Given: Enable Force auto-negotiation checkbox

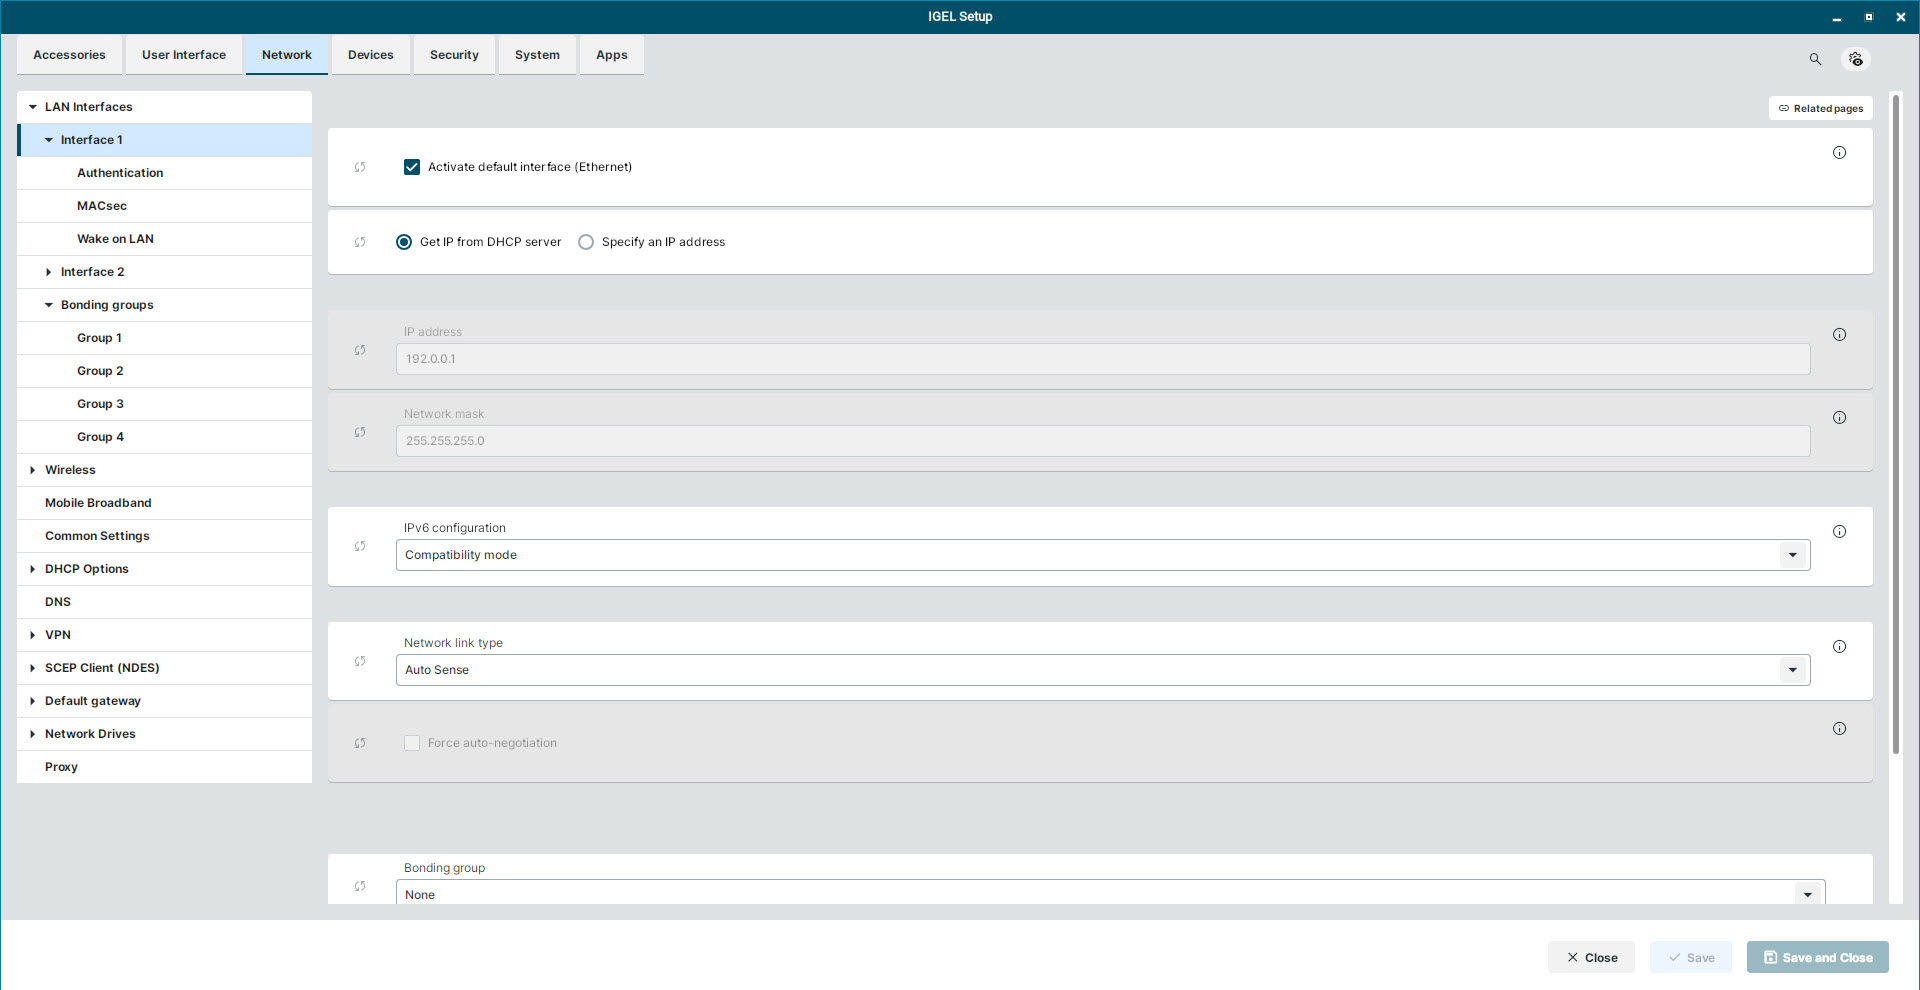Looking at the screenshot, I should pos(412,743).
